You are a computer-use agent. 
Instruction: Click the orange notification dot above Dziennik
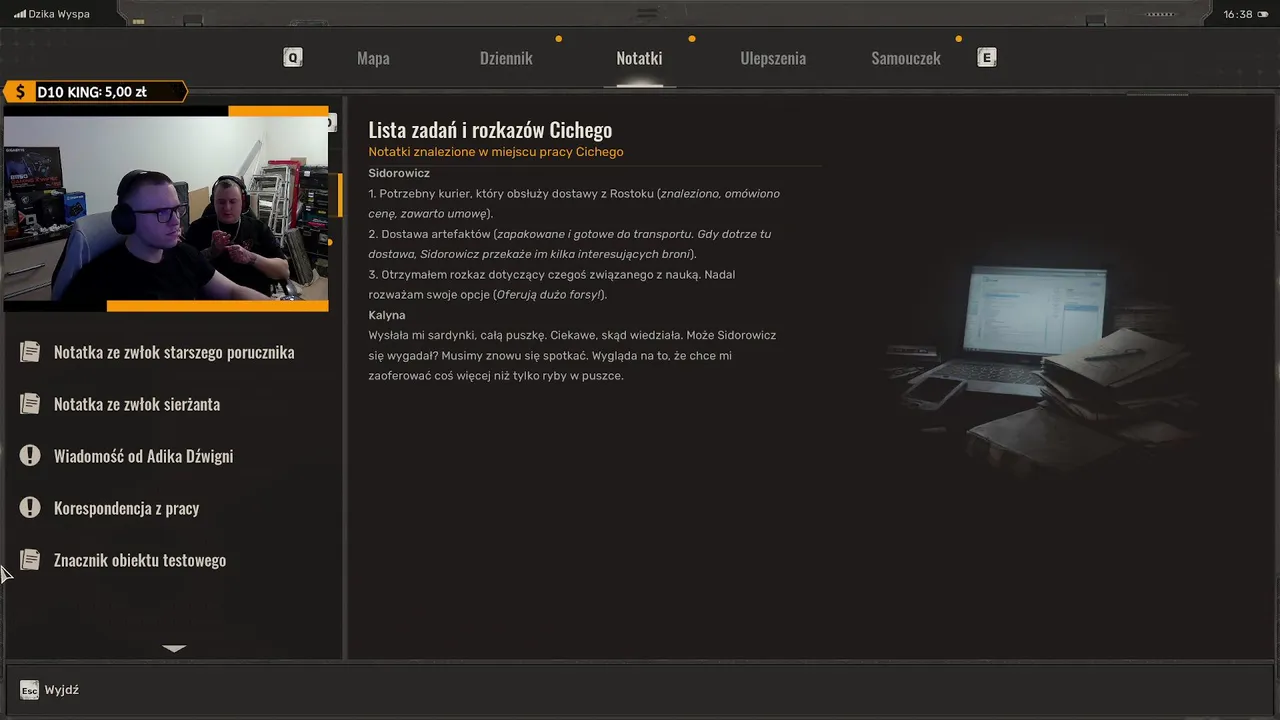[x=558, y=39]
